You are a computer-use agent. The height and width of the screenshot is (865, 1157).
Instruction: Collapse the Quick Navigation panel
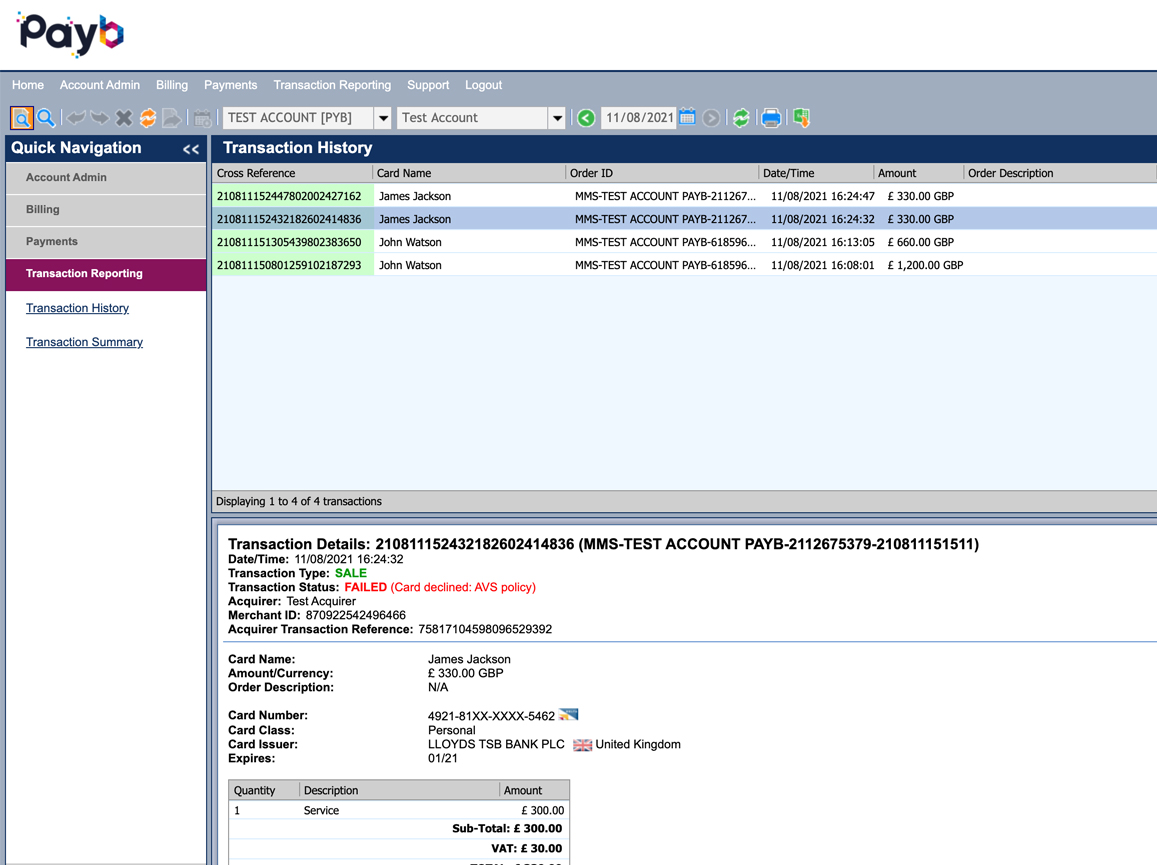coord(191,149)
